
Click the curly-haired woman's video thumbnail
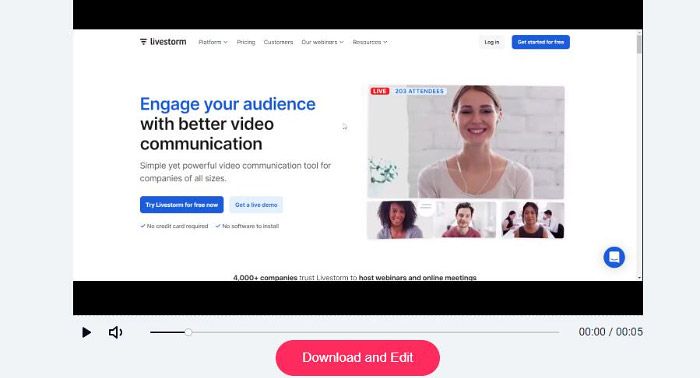[399, 220]
